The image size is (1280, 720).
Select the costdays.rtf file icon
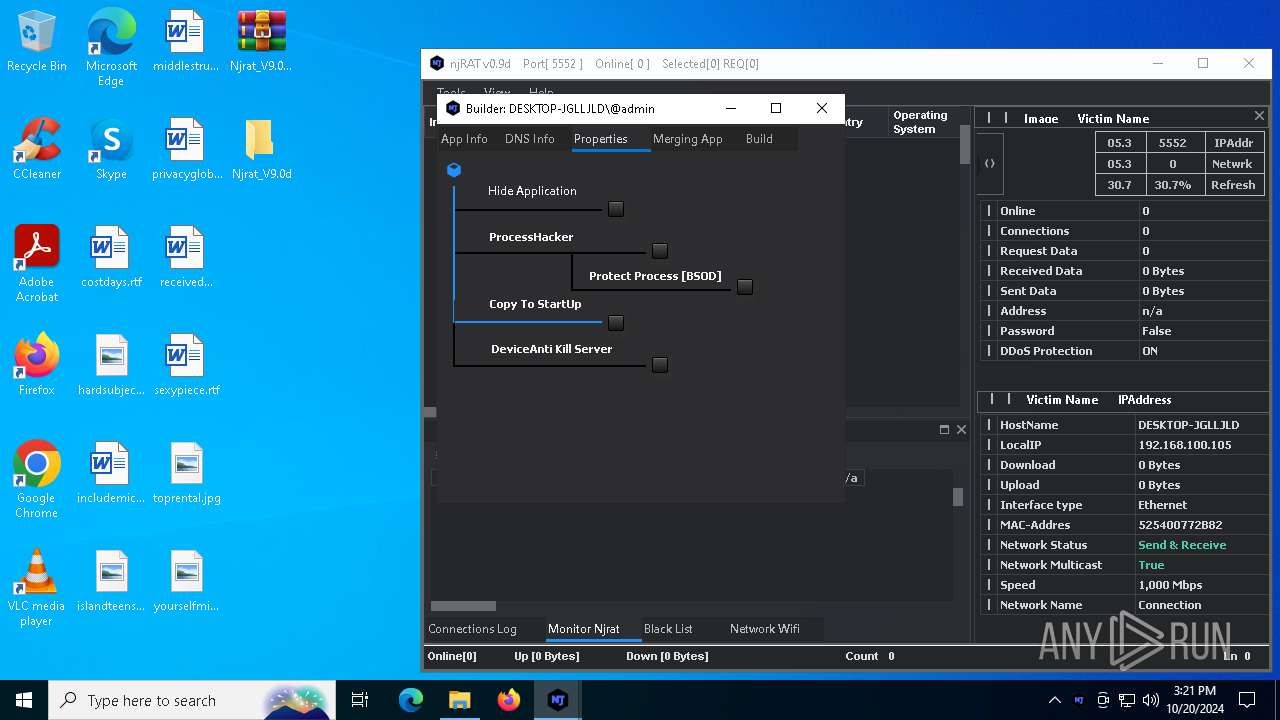pyautogui.click(x=111, y=257)
